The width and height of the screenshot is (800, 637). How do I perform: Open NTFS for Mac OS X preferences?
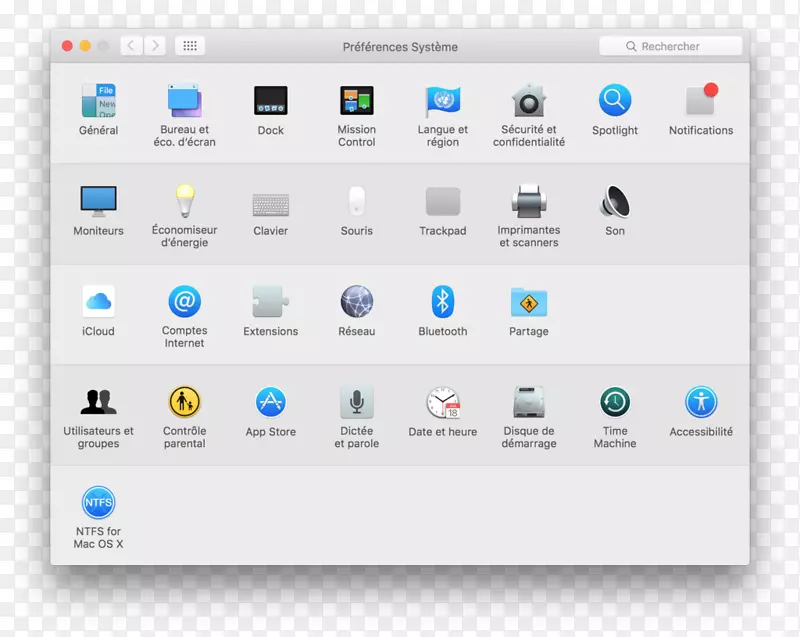(98, 503)
